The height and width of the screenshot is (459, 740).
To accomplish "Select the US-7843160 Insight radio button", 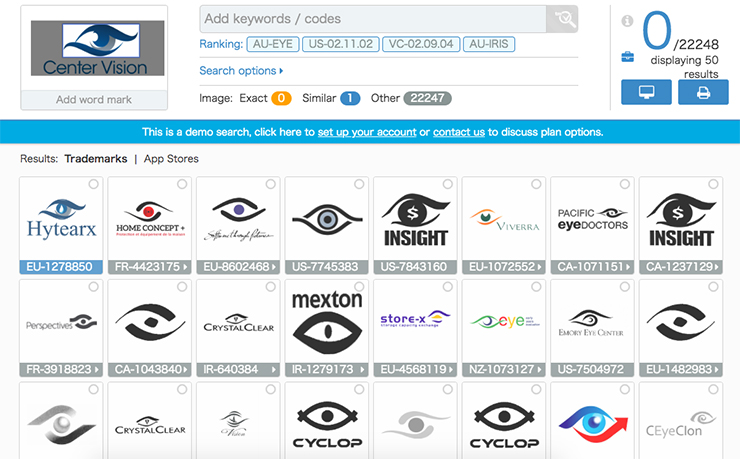I will coord(447,184).
